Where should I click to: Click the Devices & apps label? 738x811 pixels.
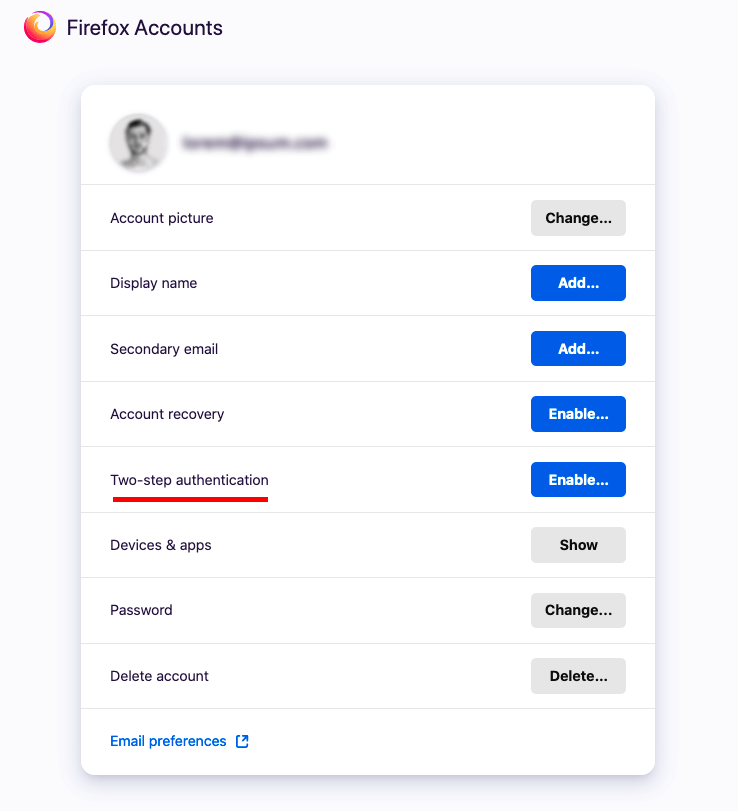tap(161, 545)
